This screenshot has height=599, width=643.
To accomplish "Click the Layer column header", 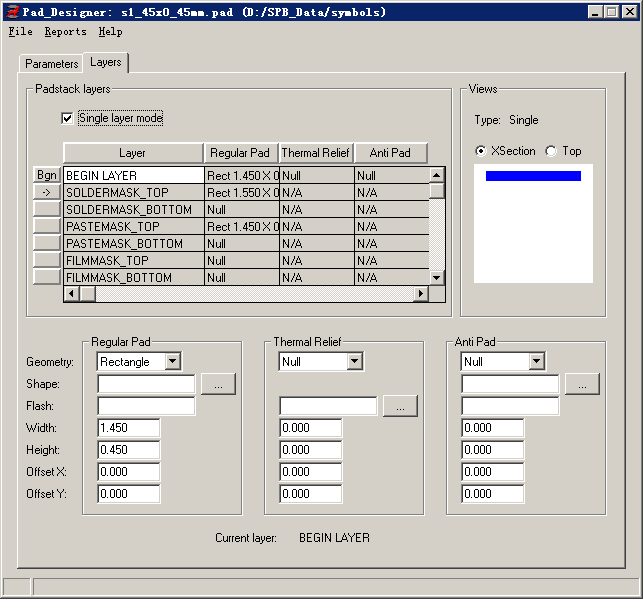I will tap(133, 153).
